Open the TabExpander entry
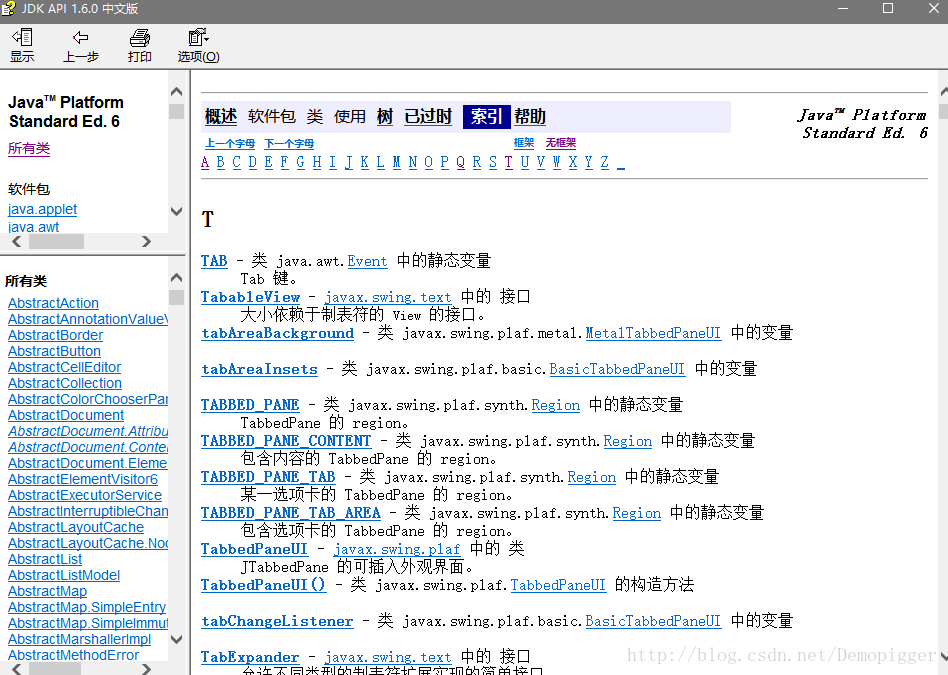Screen dimensions: 948x675 tap(250, 657)
